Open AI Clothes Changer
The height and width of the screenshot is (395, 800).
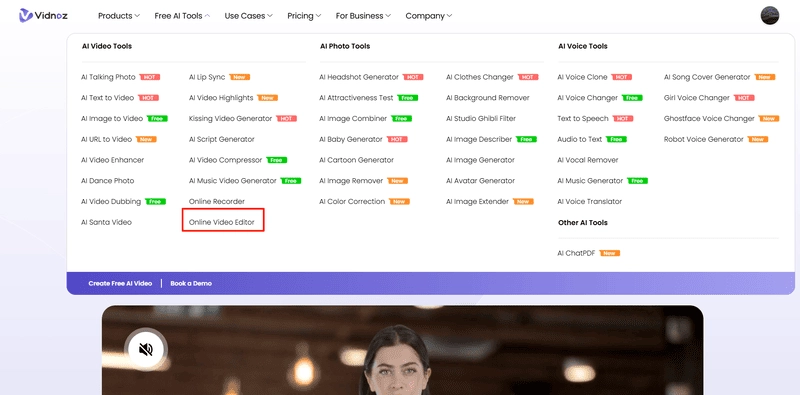tap(480, 77)
